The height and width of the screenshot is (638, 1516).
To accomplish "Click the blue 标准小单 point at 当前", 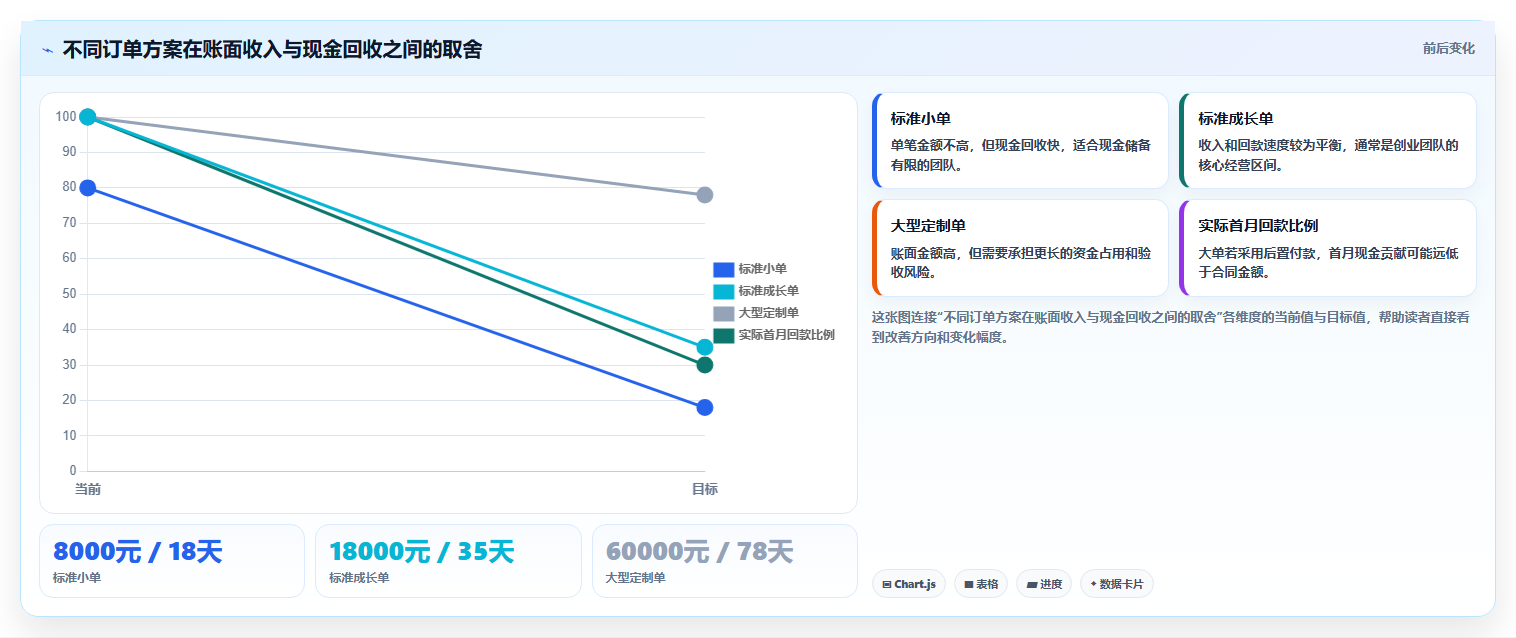I will (88, 188).
